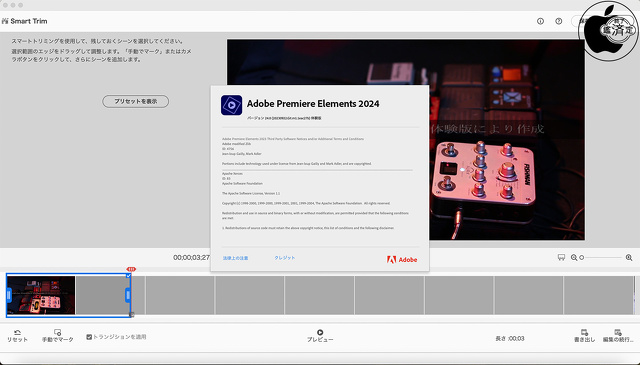The image size is (640, 365).
Task: Click the zoom out magnifier icon
Action: [x=574, y=257]
